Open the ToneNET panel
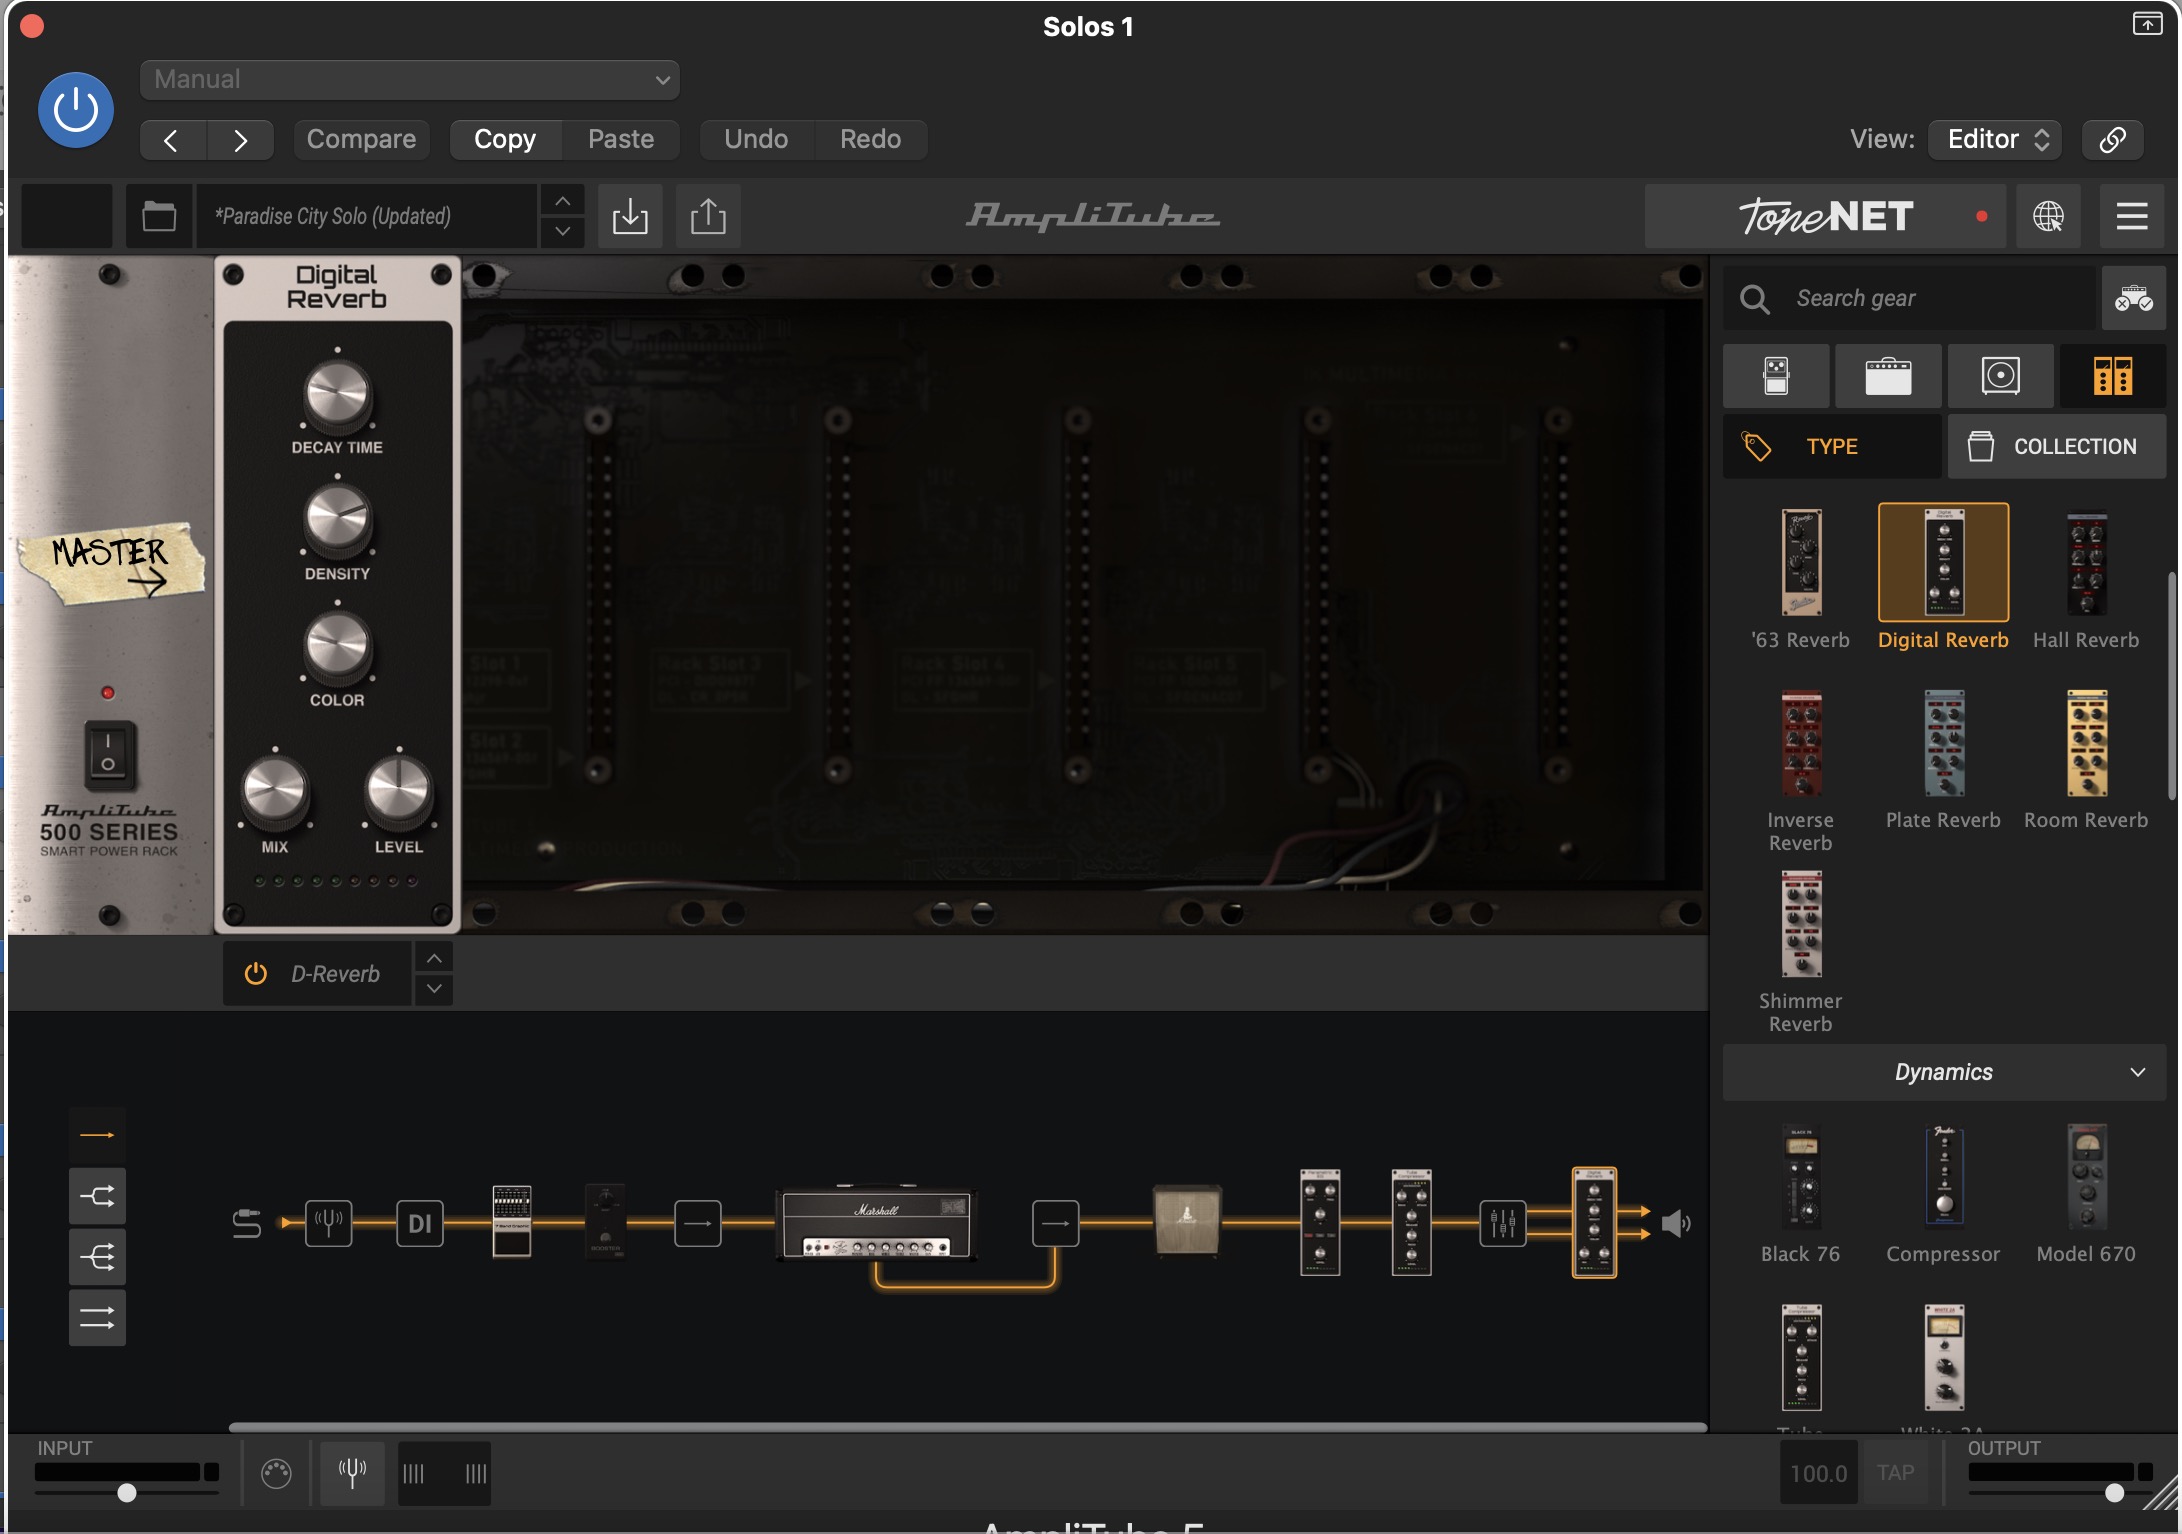 pyautogui.click(x=1825, y=216)
